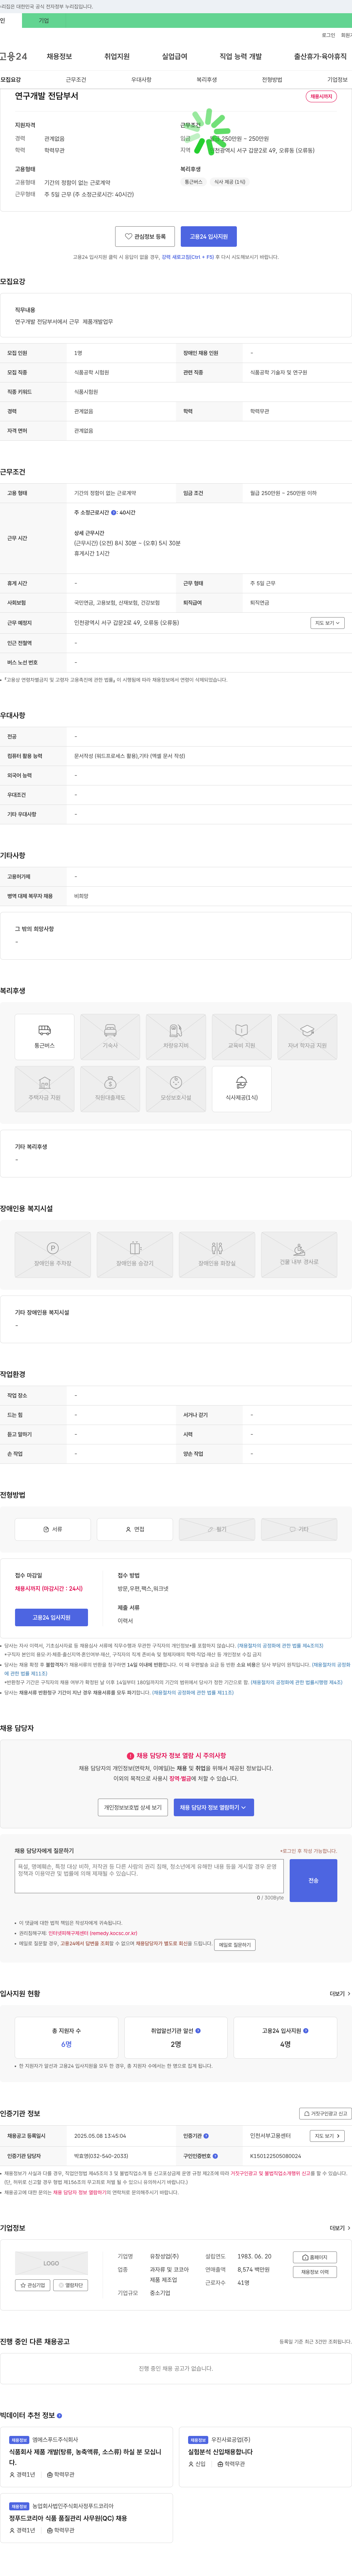This screenshot has width=352, height=2576.
Task: Click 고용24 입사지원 button in 접수 마감일 box
Action: pos(51,1617)
